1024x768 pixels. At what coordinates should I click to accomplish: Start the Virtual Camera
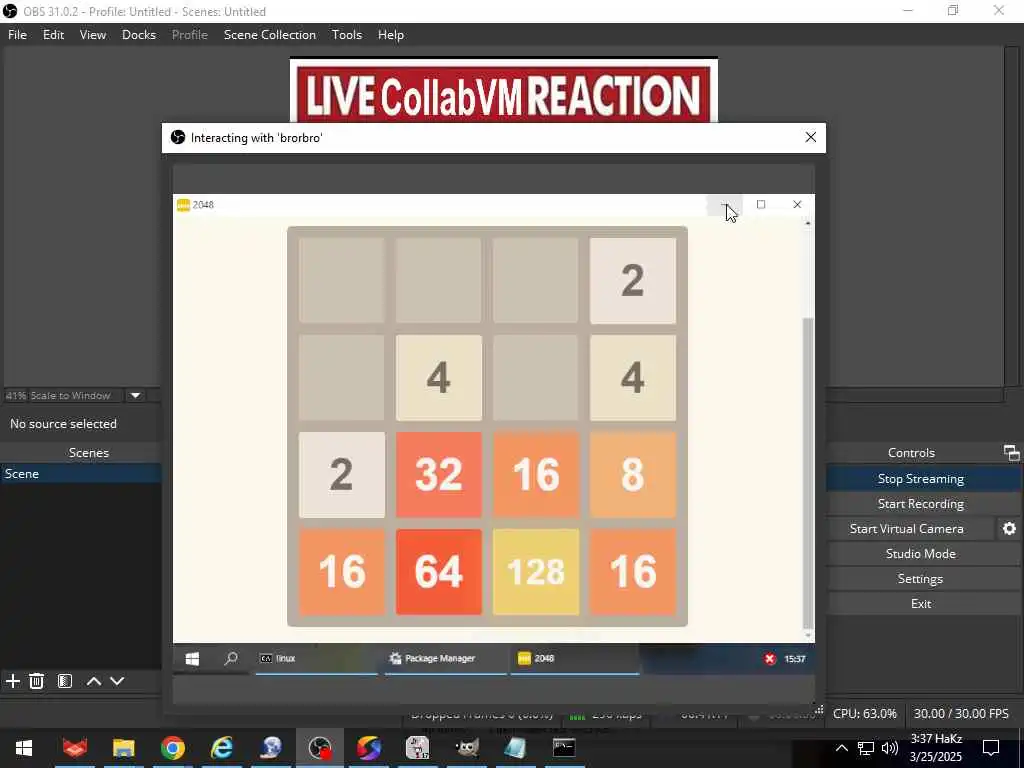click(906, 528)
